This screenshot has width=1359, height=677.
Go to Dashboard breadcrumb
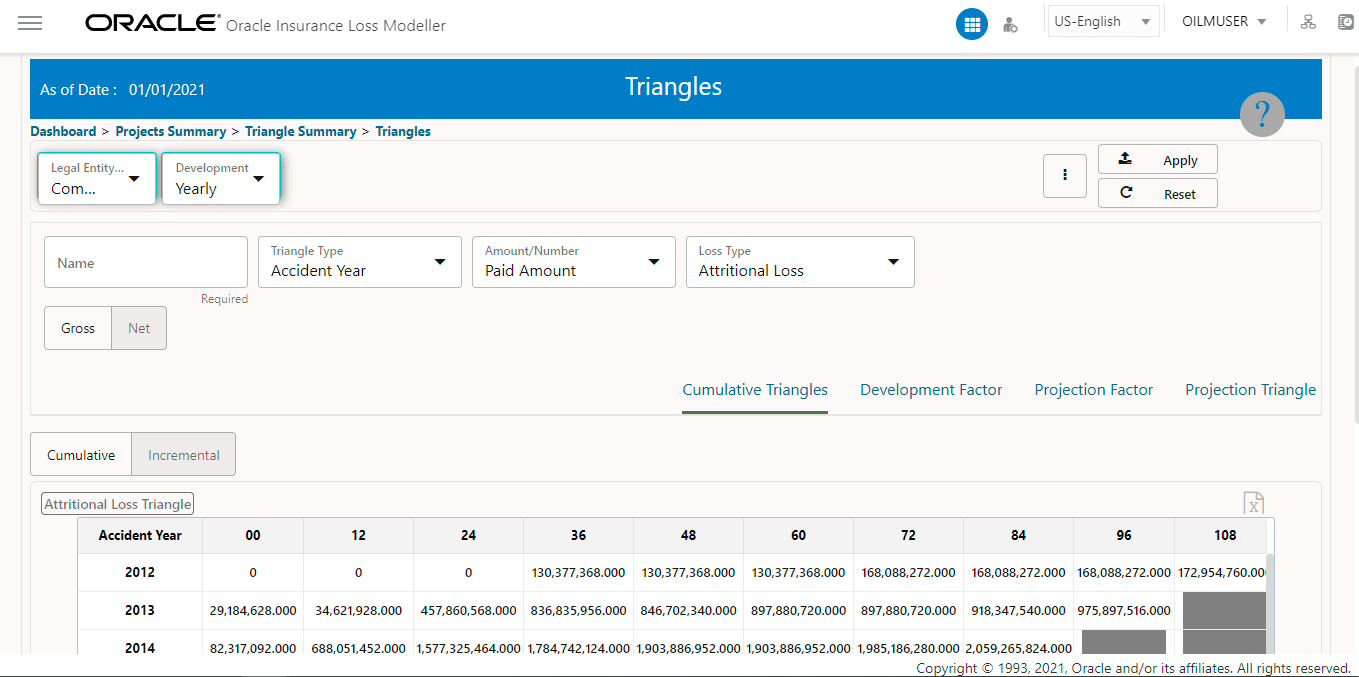(x=63, y=131)
